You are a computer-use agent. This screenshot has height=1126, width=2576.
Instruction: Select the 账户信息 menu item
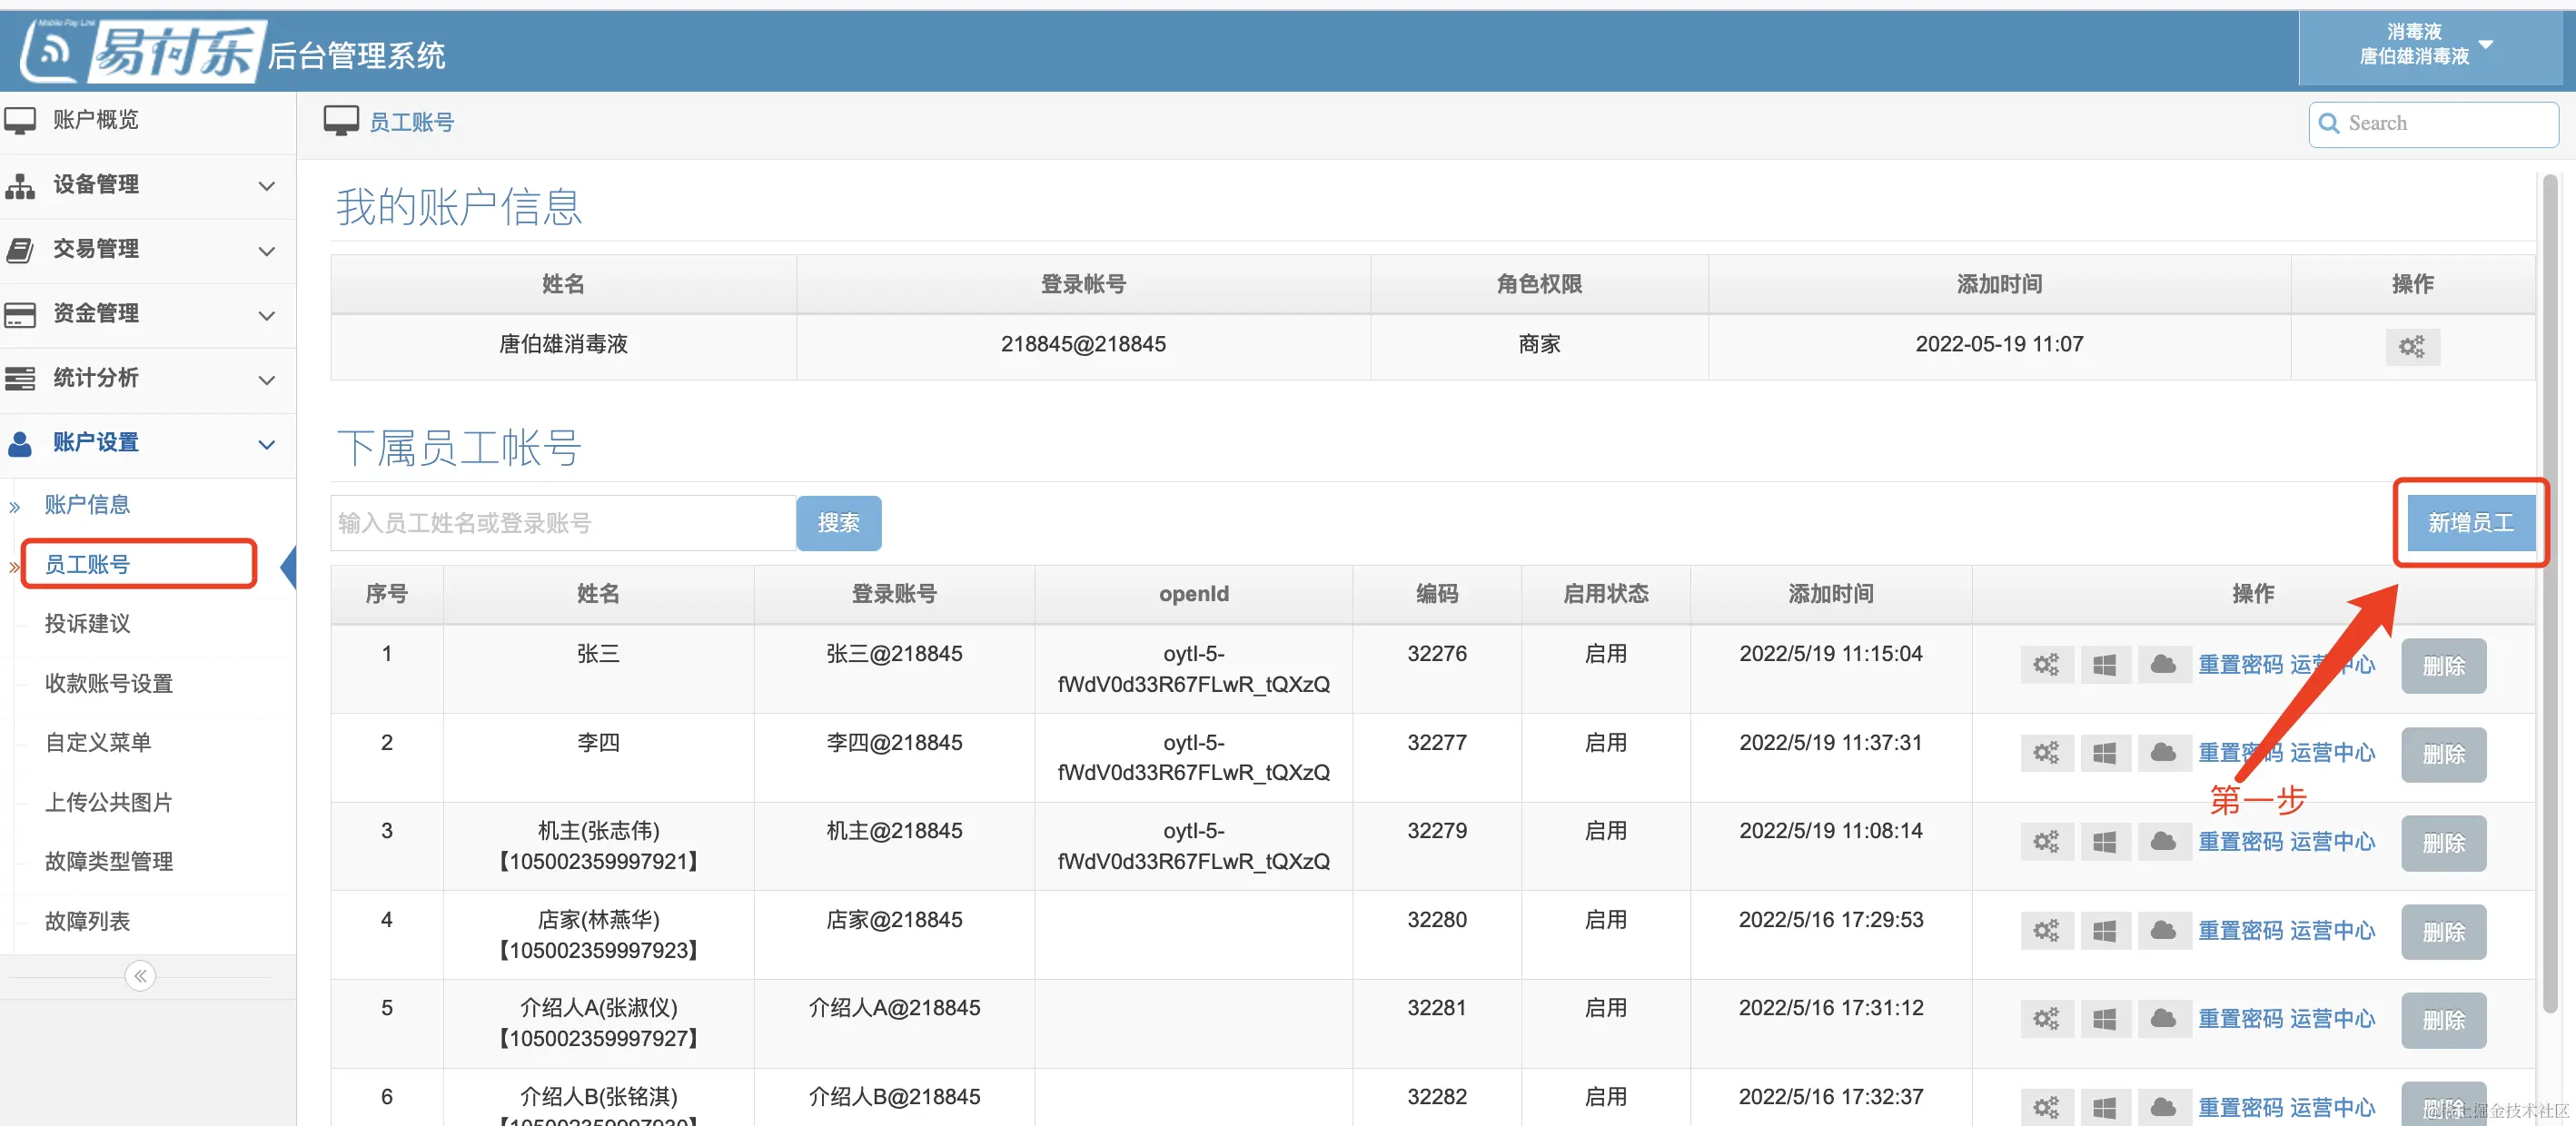pos(87,504)
